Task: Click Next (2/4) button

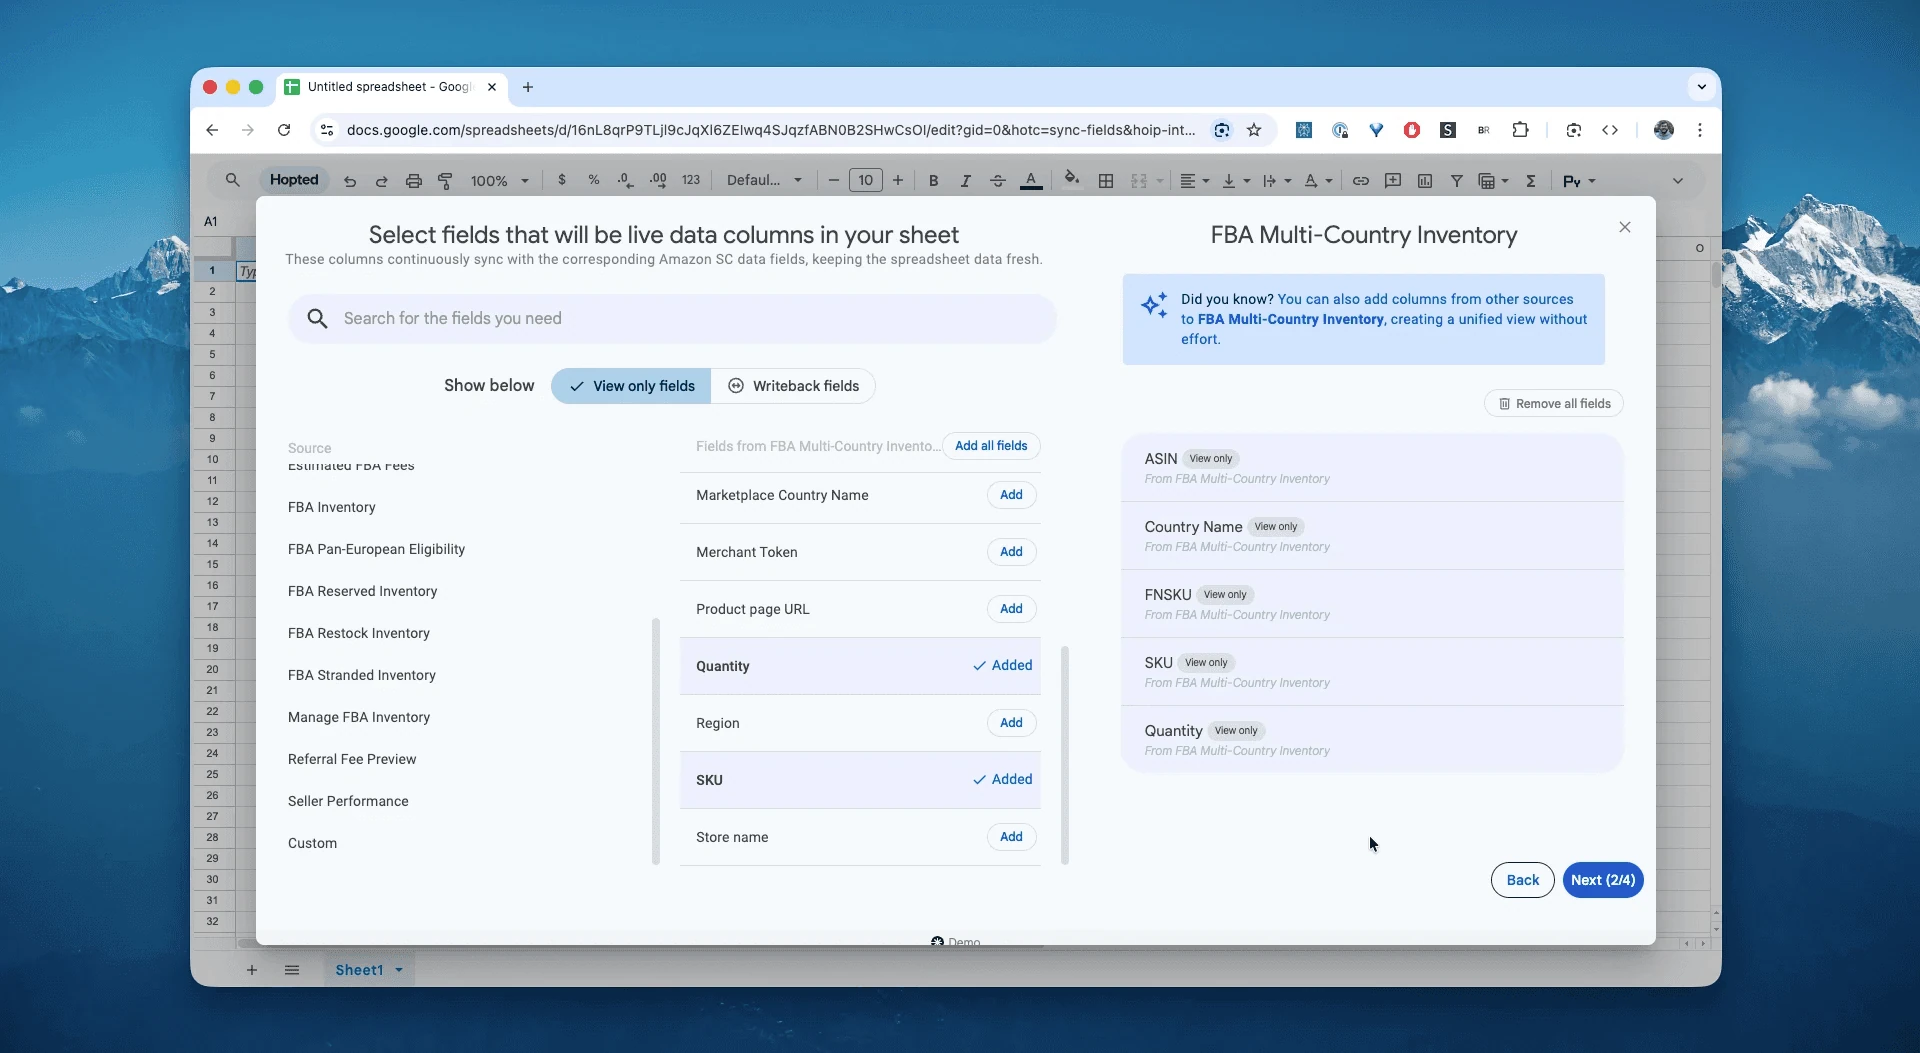Action: click(x=1603, y=880)
